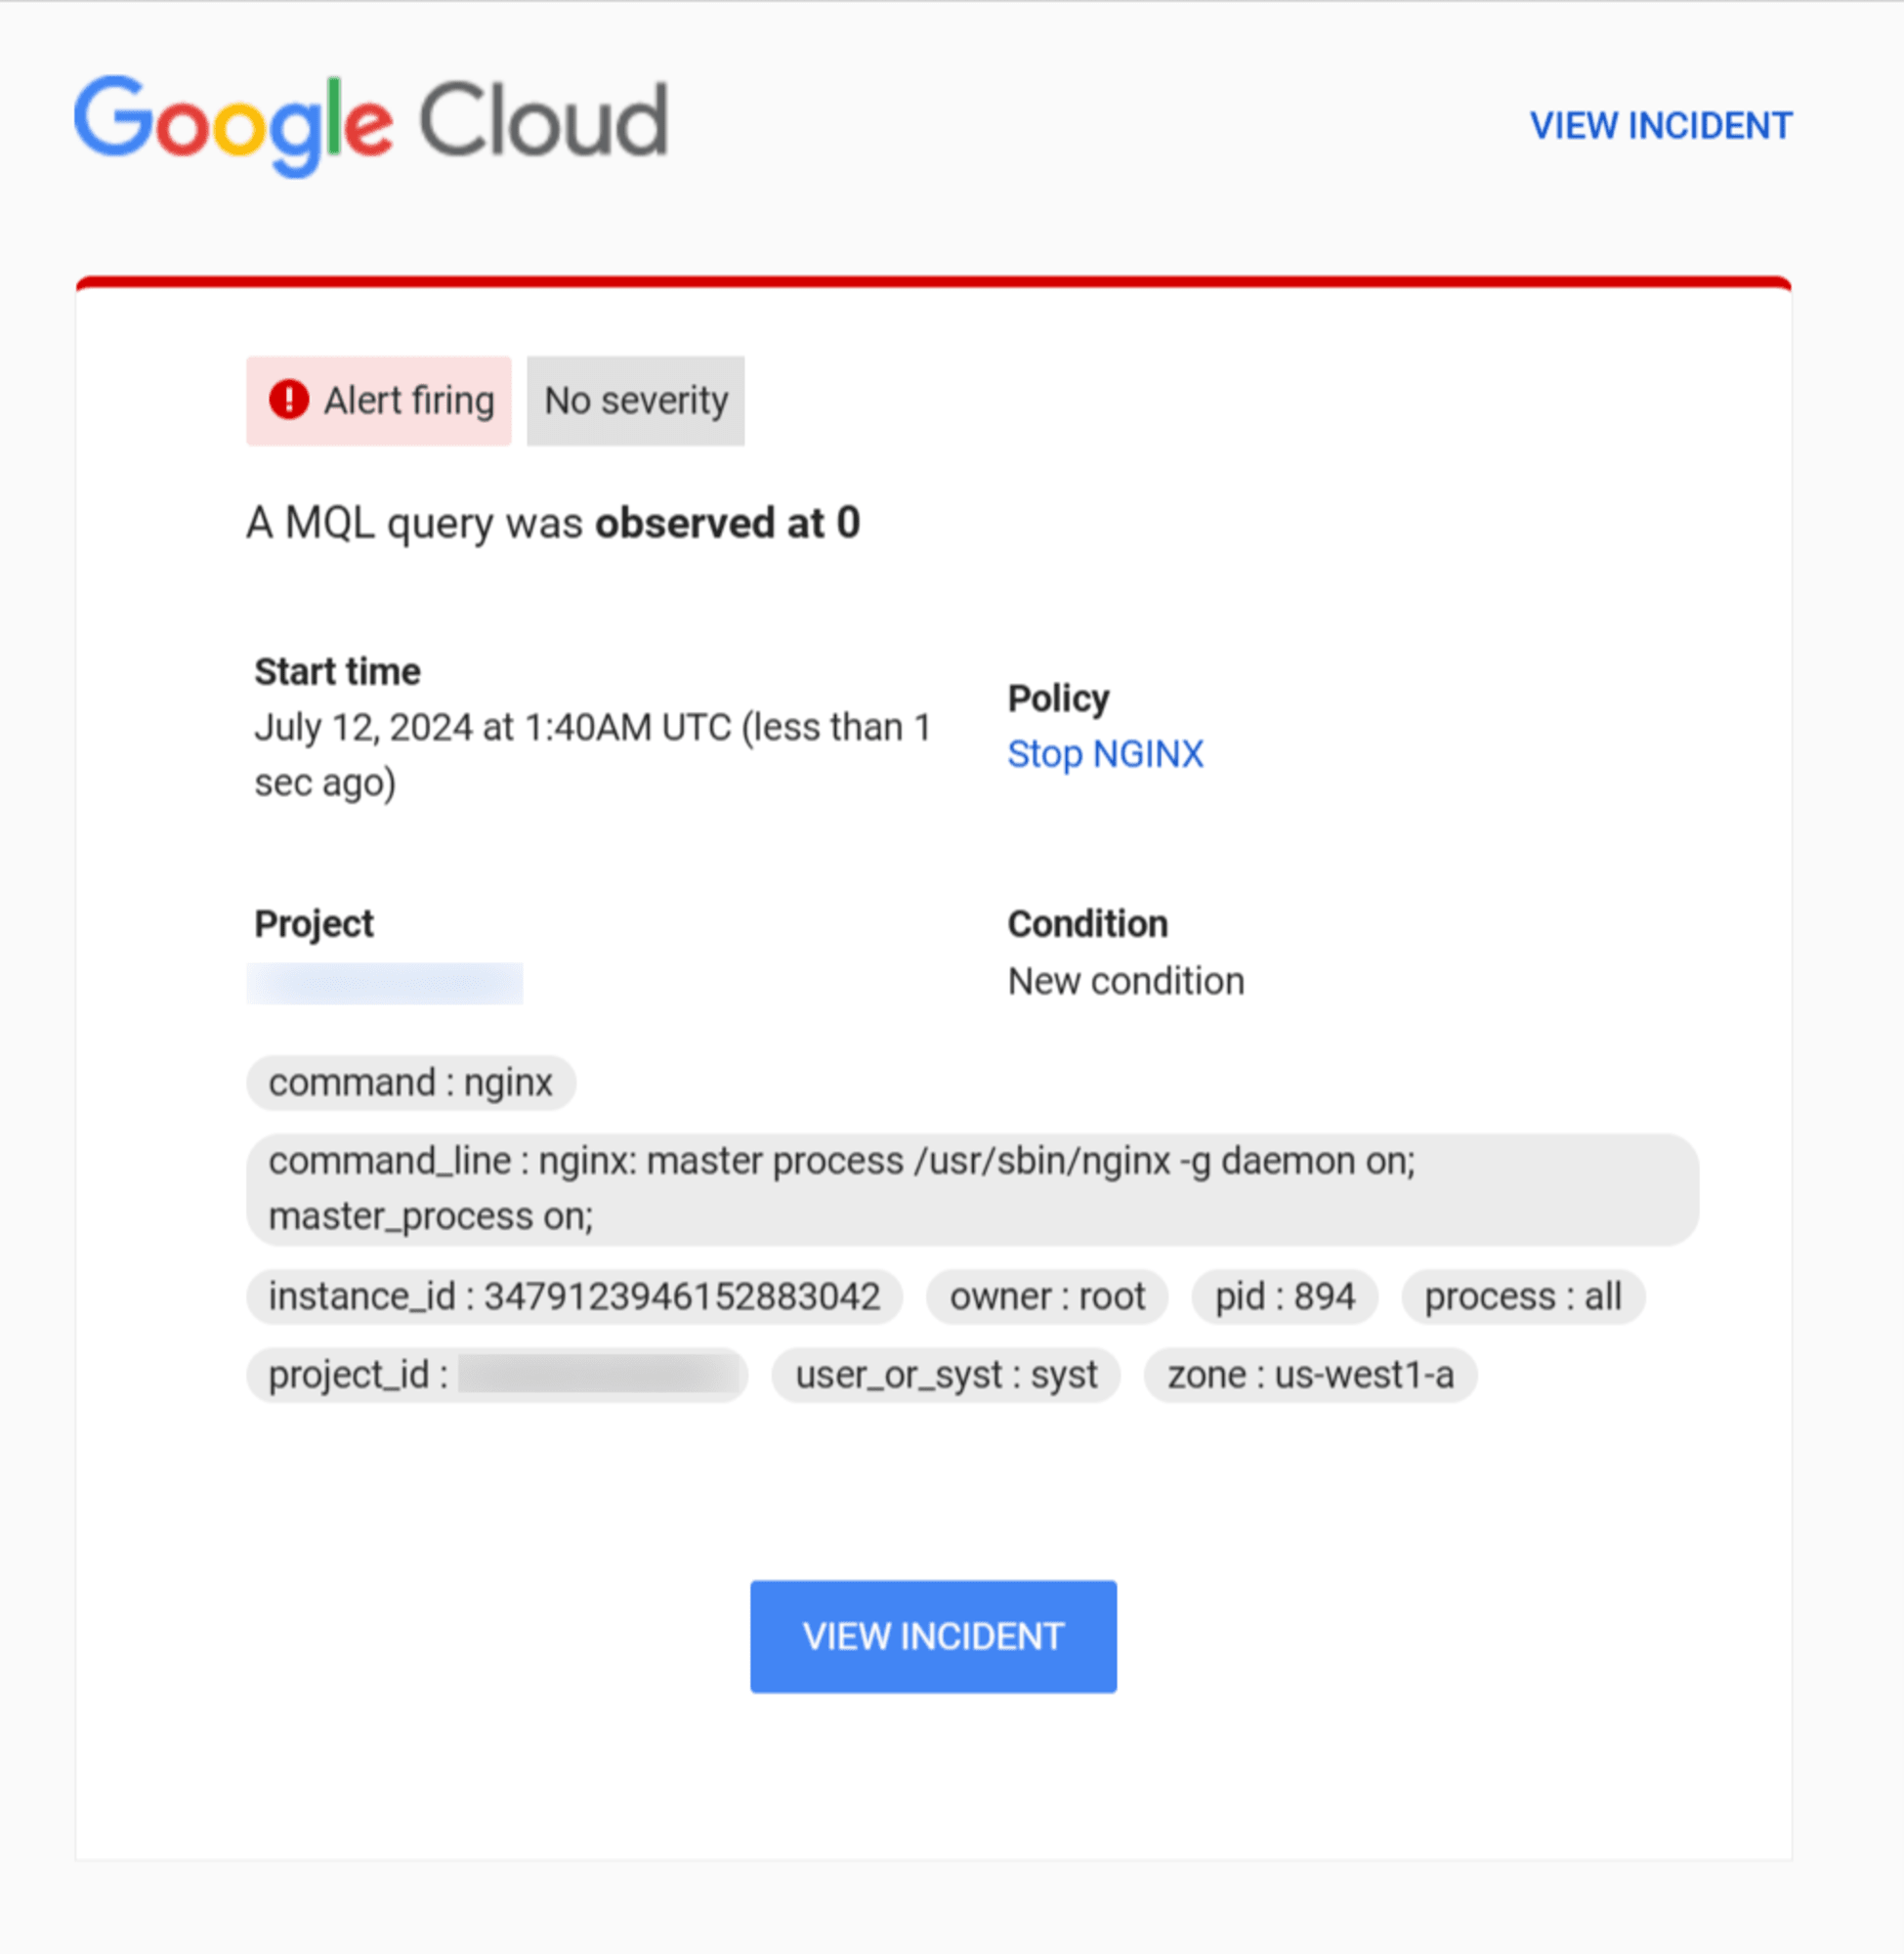Select the command_line label chip

click(972, 1189)
